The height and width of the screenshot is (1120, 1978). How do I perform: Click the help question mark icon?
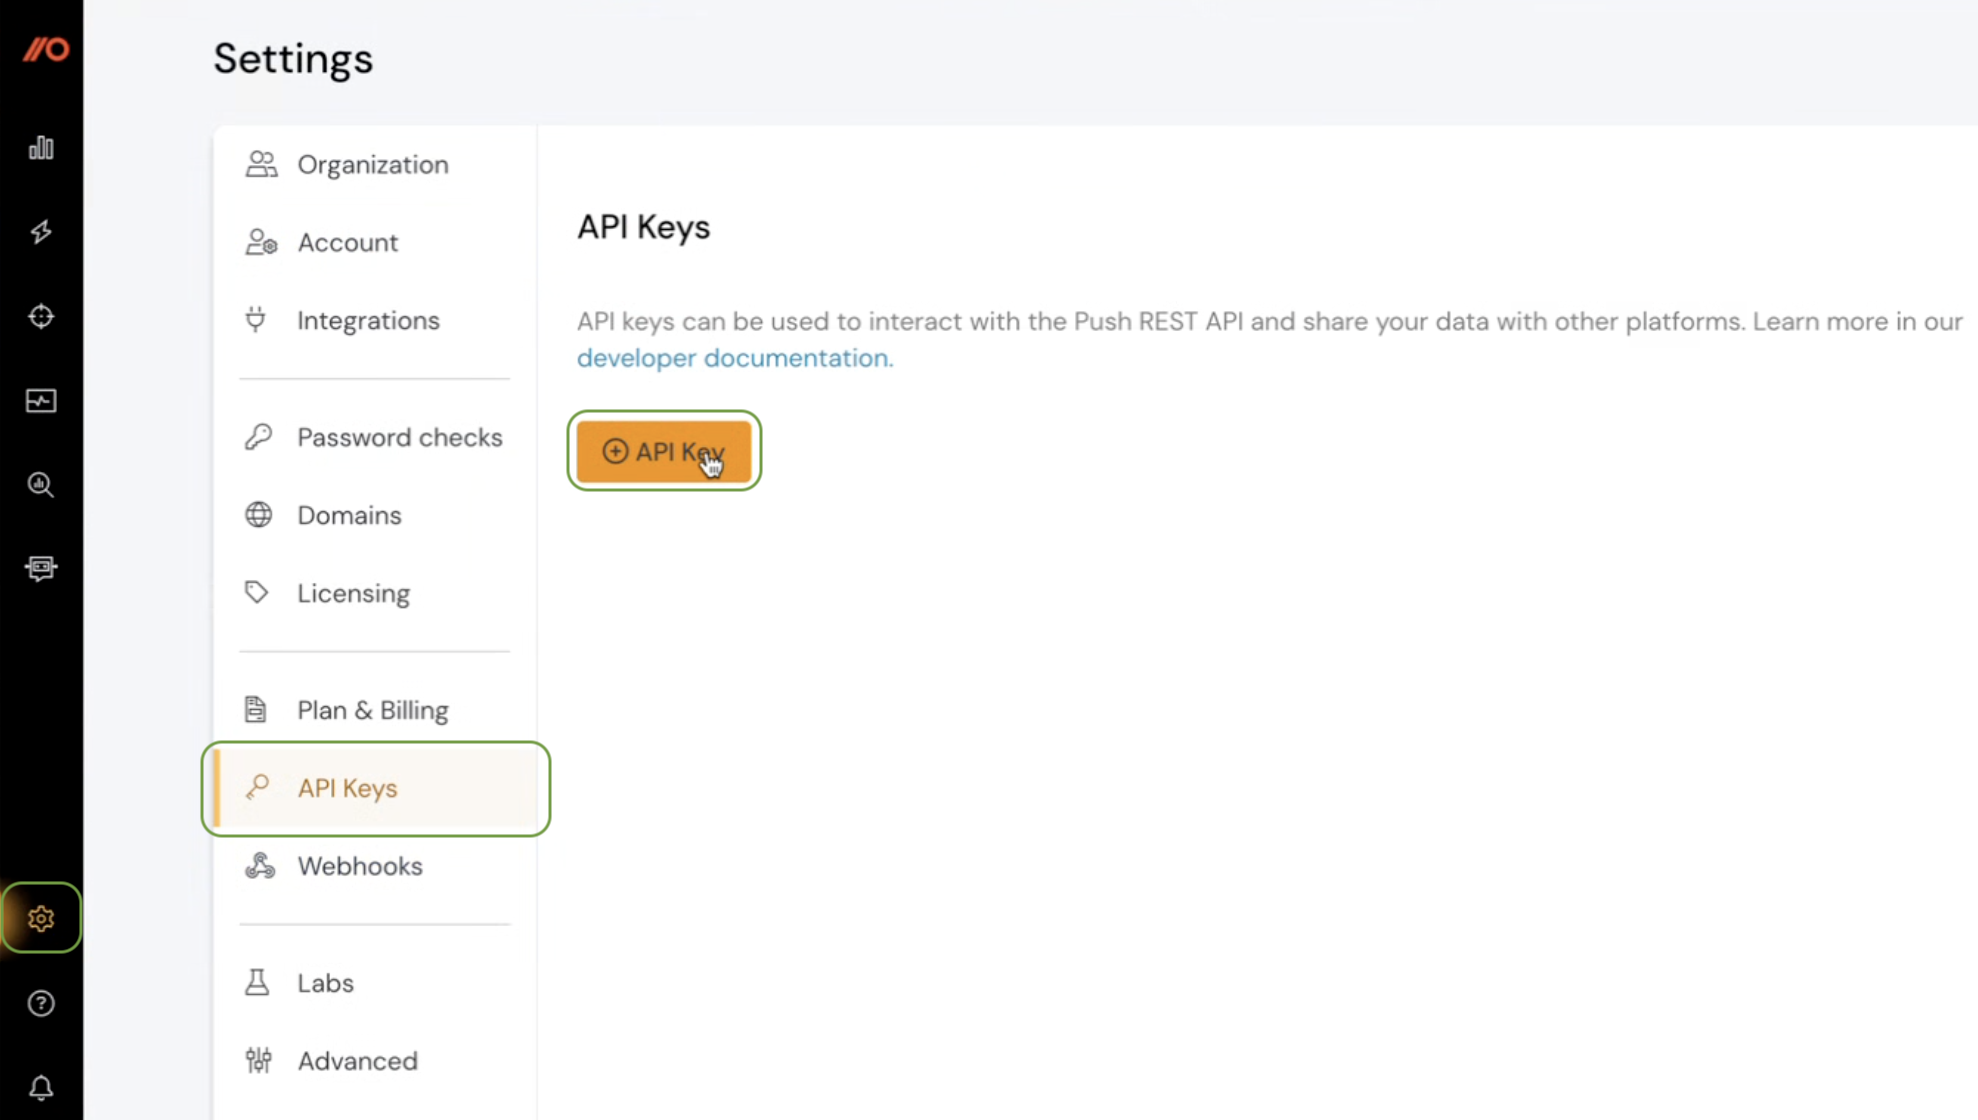pos(41,1003)
